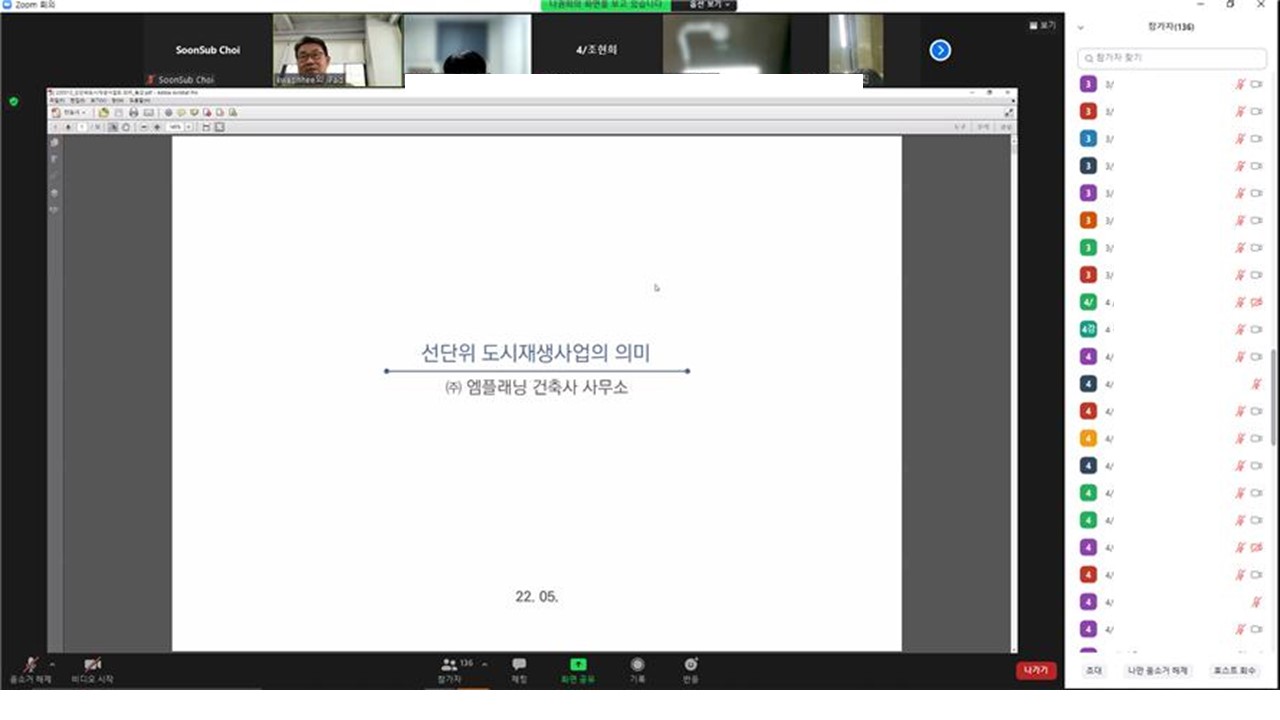Image resolution: width=1280 pixels, height=720 pixels.
Task: Click Acrobat fit page view icon
Action: click(x=219, y=127)
